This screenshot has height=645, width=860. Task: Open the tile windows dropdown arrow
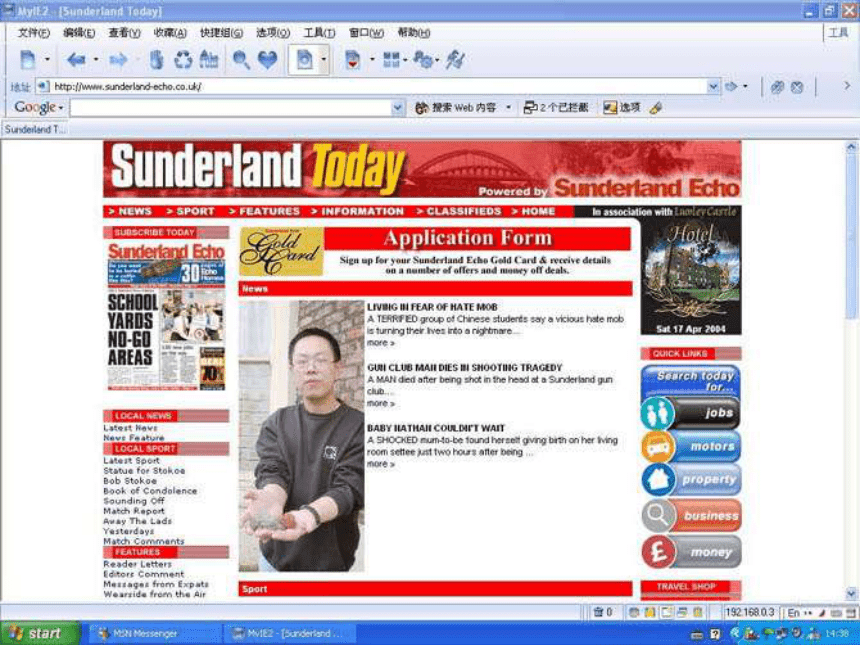[x=405, y=60]
